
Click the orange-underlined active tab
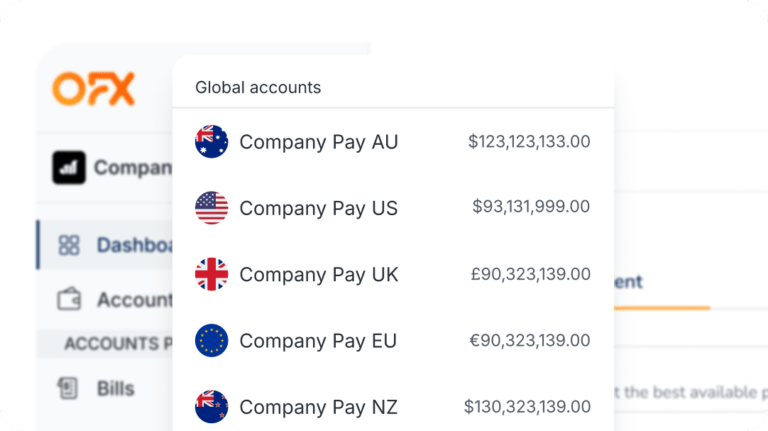coord(628,283)
